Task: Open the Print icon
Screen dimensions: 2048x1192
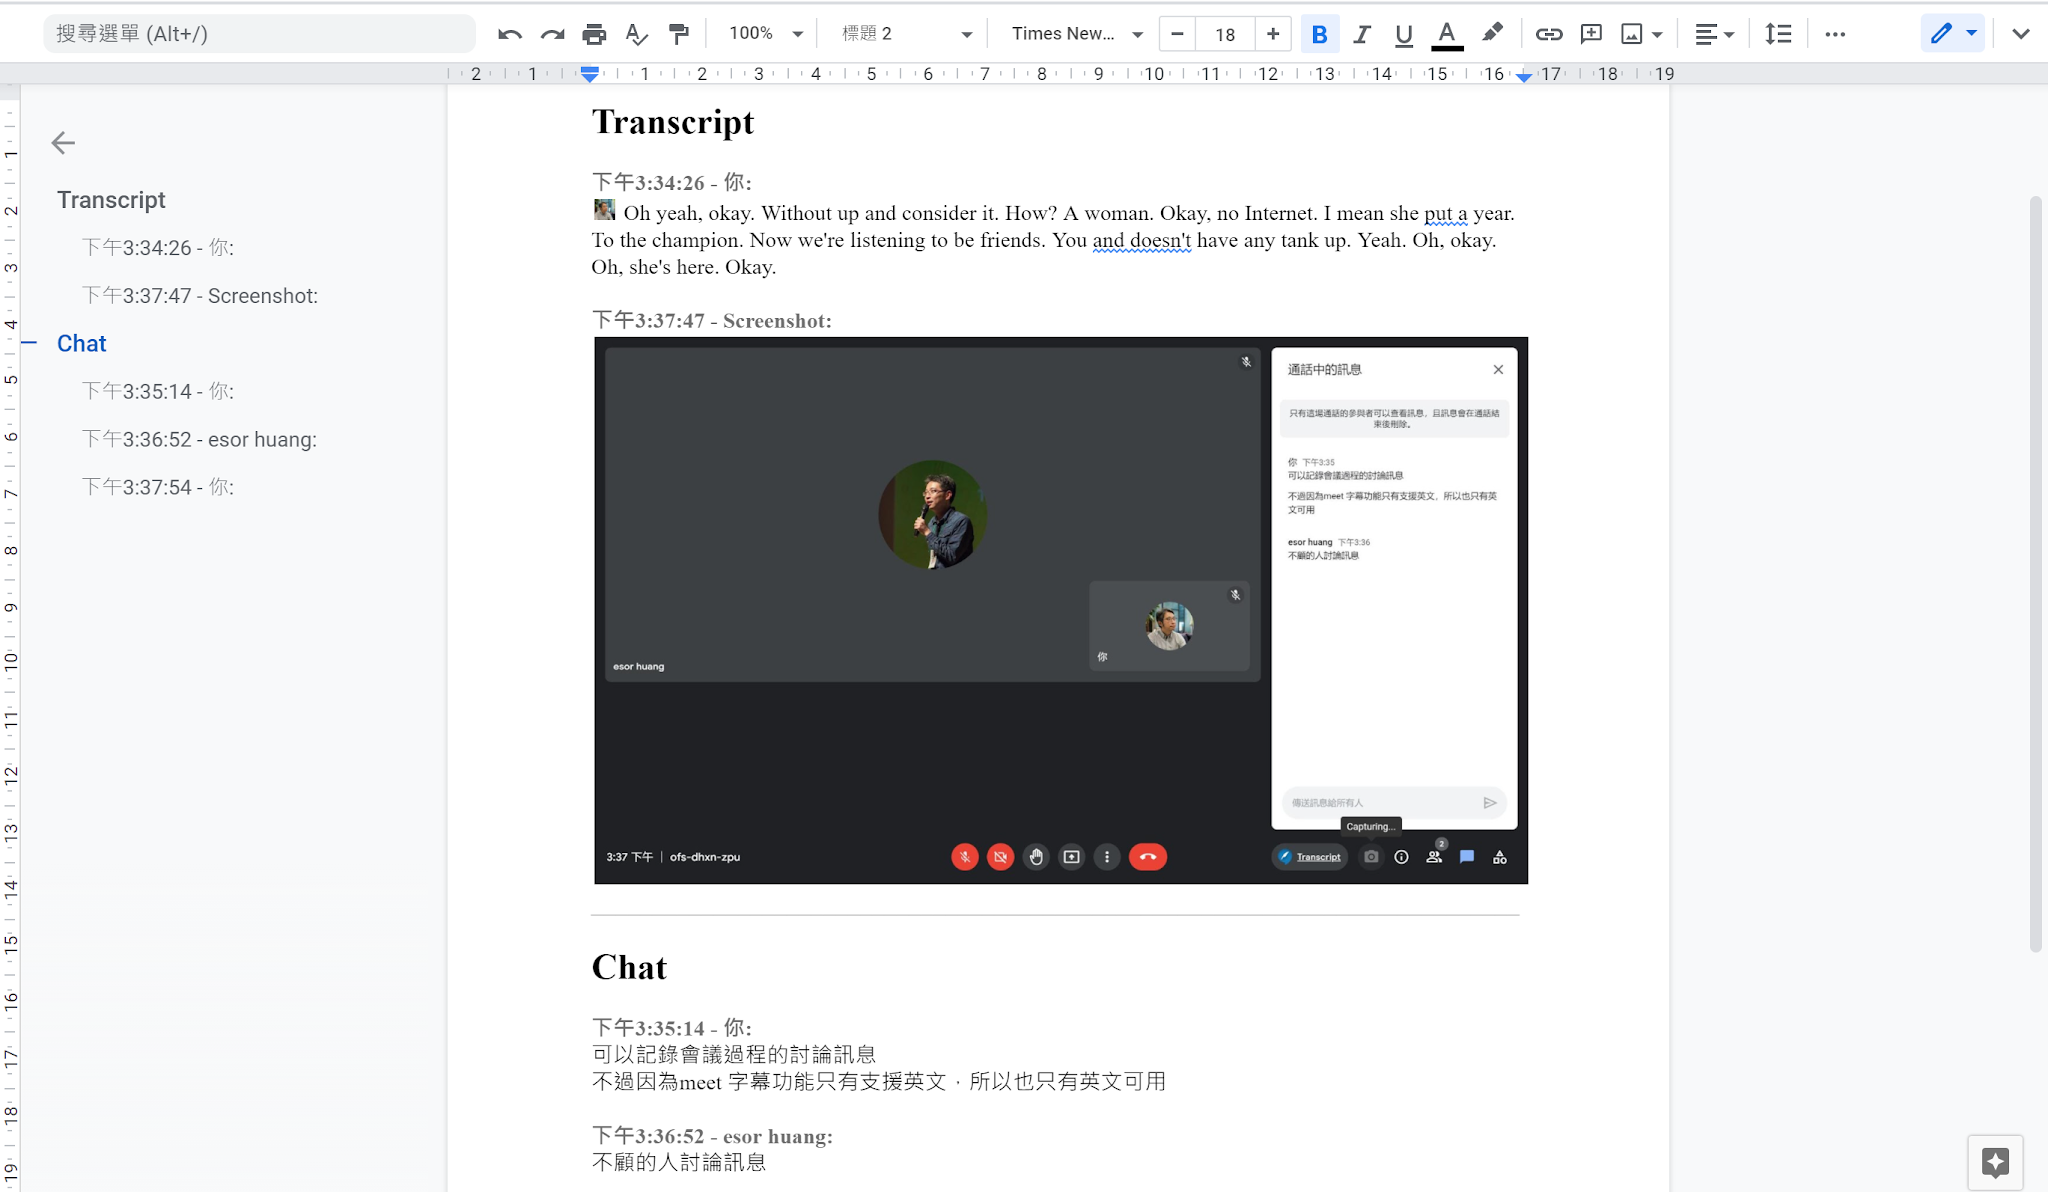Action: pos(594,33)
